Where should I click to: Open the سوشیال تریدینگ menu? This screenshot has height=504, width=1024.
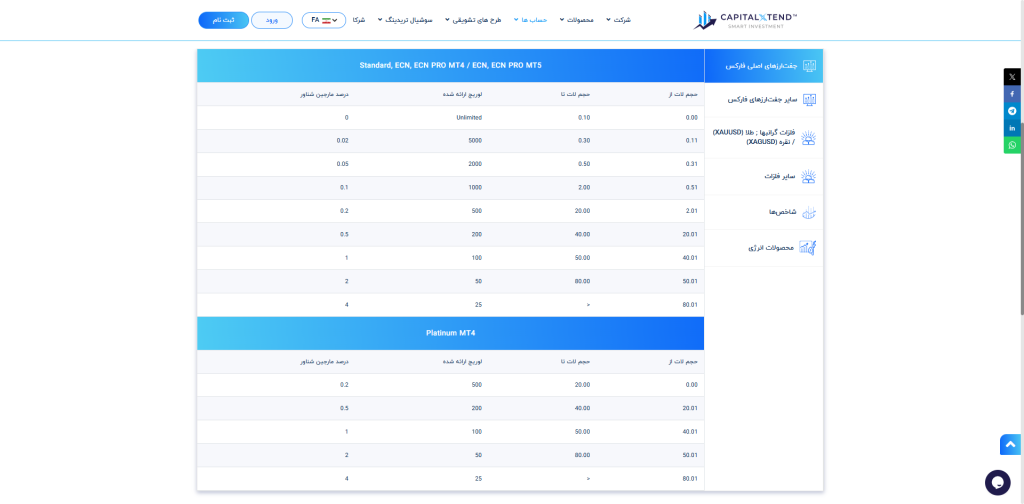point(405,20)
